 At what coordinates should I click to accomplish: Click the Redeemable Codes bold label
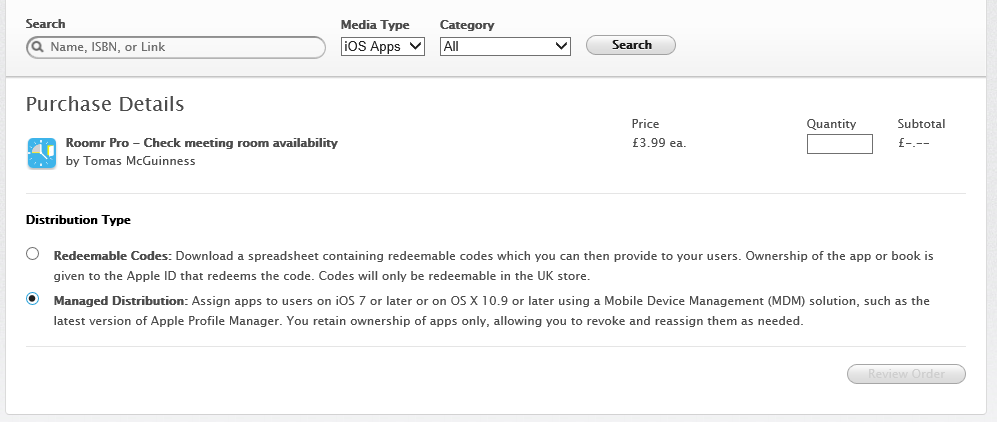pyautogui.click(x=113, y=256)
